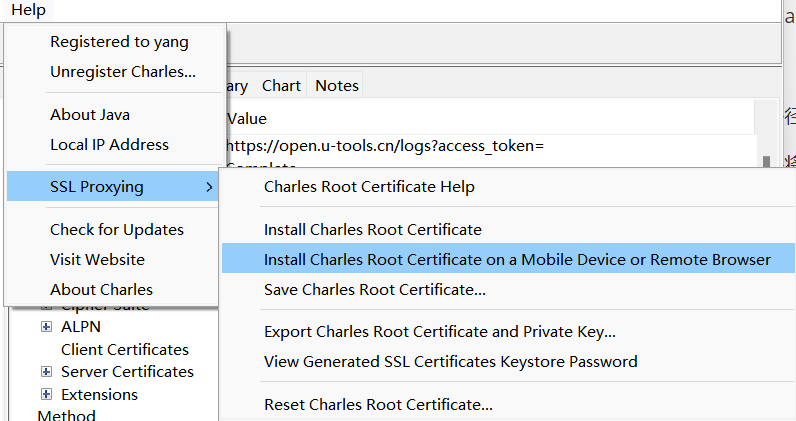Select Client Certificates row
The width and height of the screenshot is (796, 421).
(x=125, y=349)
